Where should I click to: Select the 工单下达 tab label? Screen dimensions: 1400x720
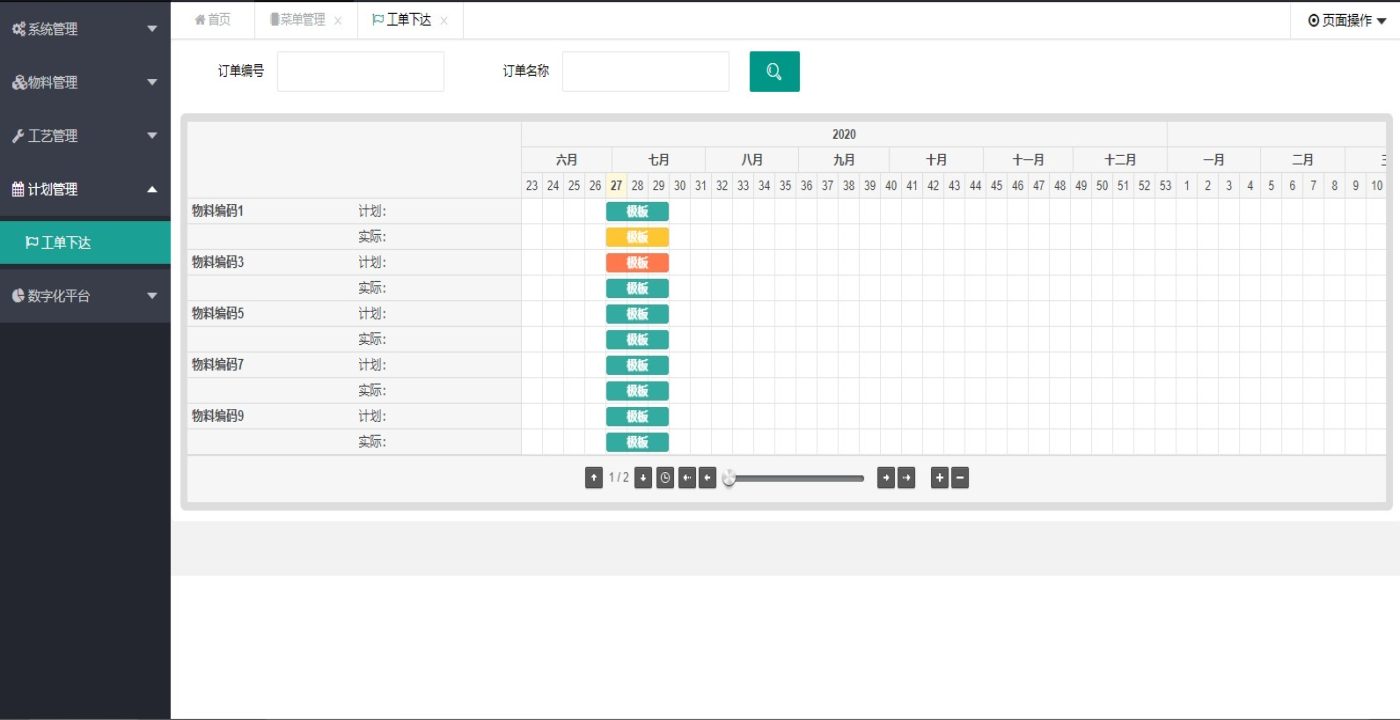[409, 20]
